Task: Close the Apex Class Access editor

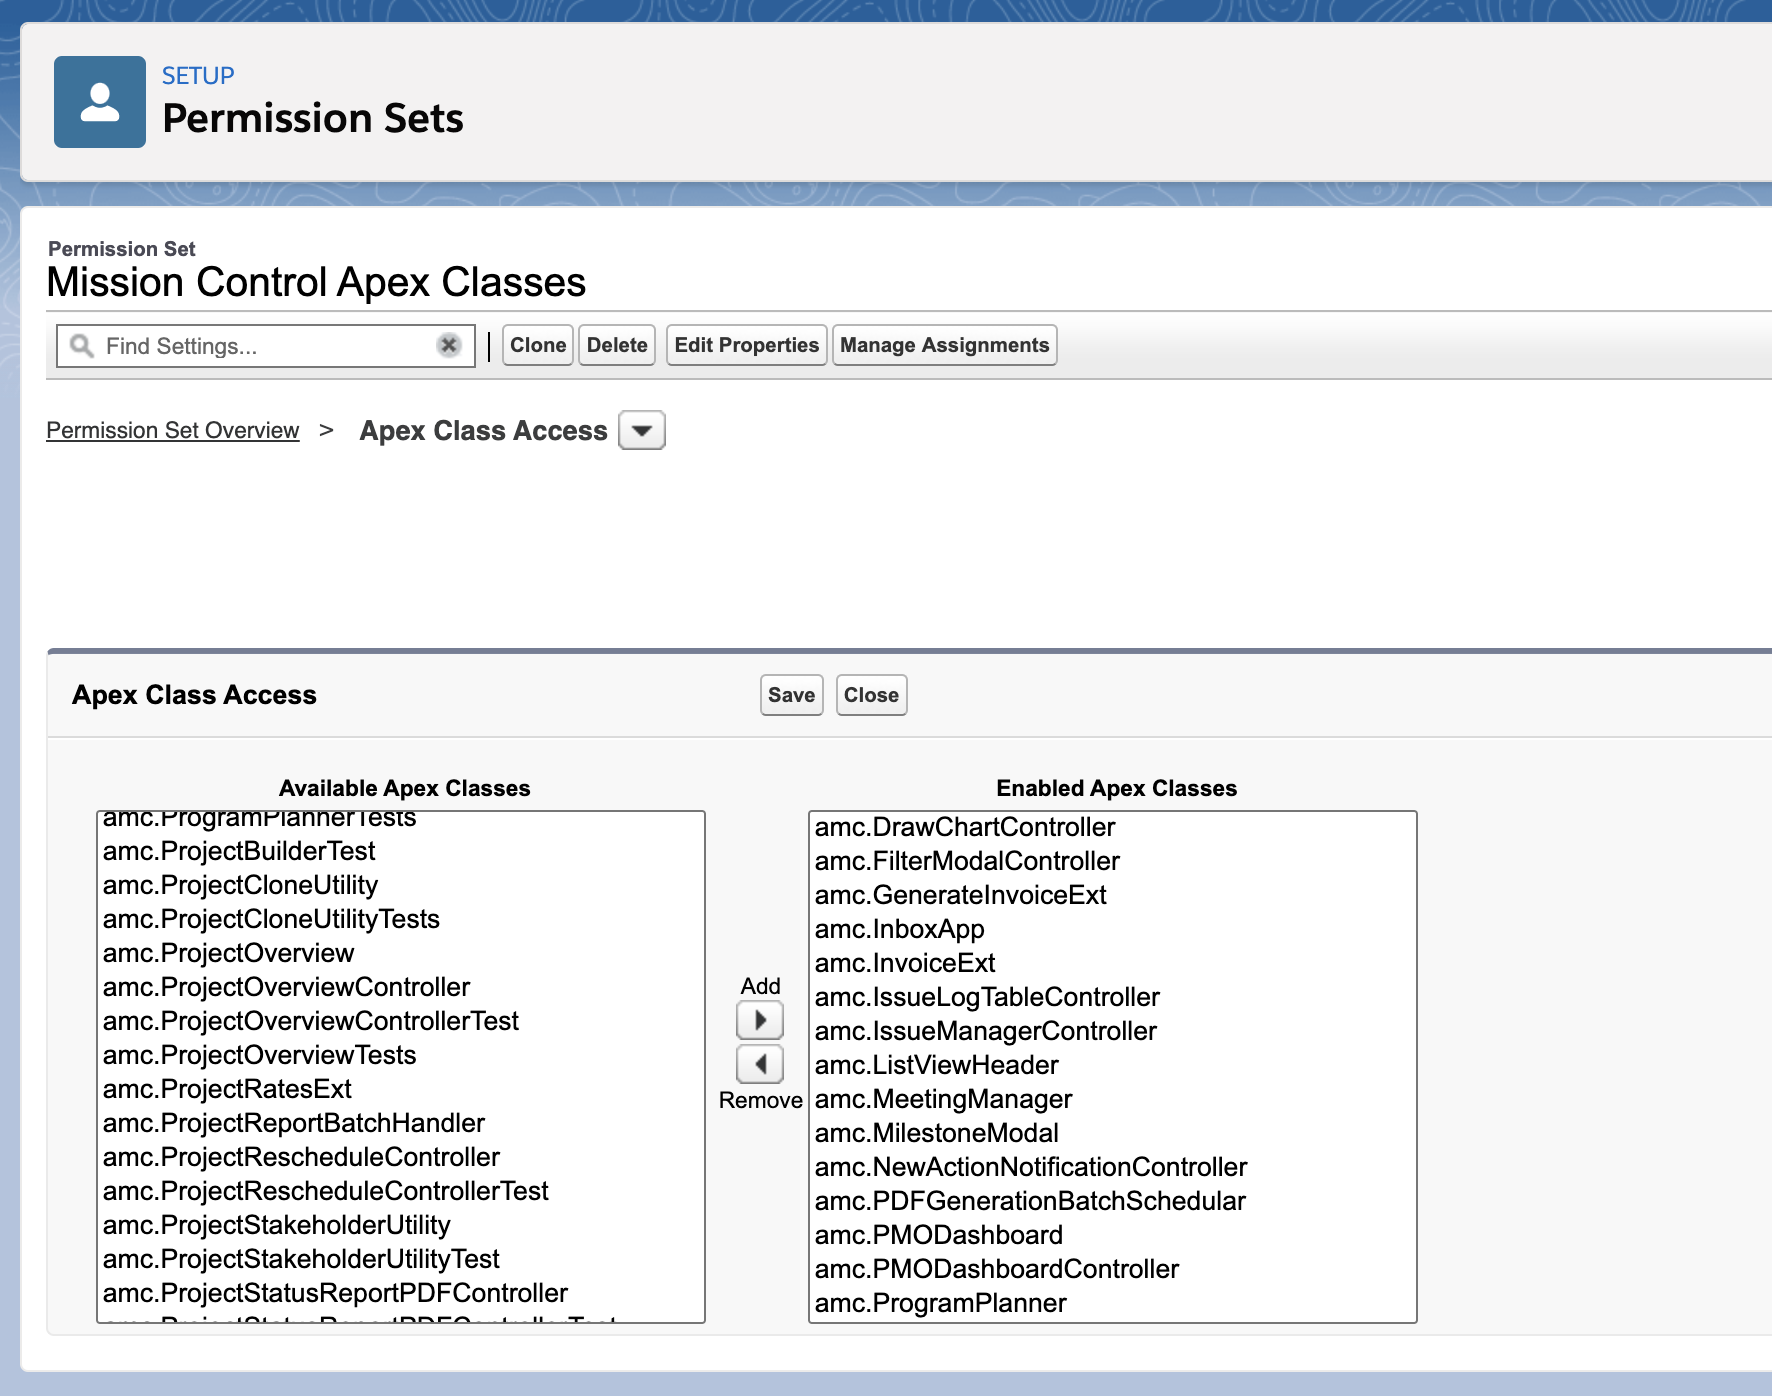Action: coord(870,694)
